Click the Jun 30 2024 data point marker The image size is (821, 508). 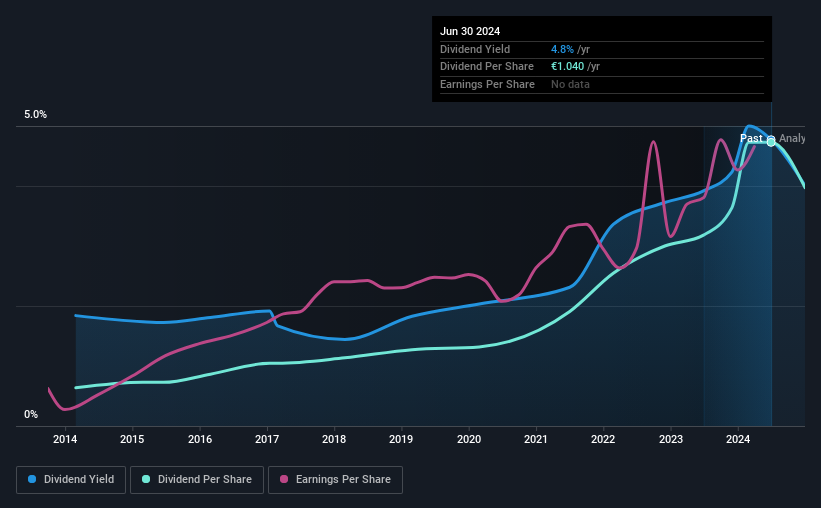pos(771,141)
